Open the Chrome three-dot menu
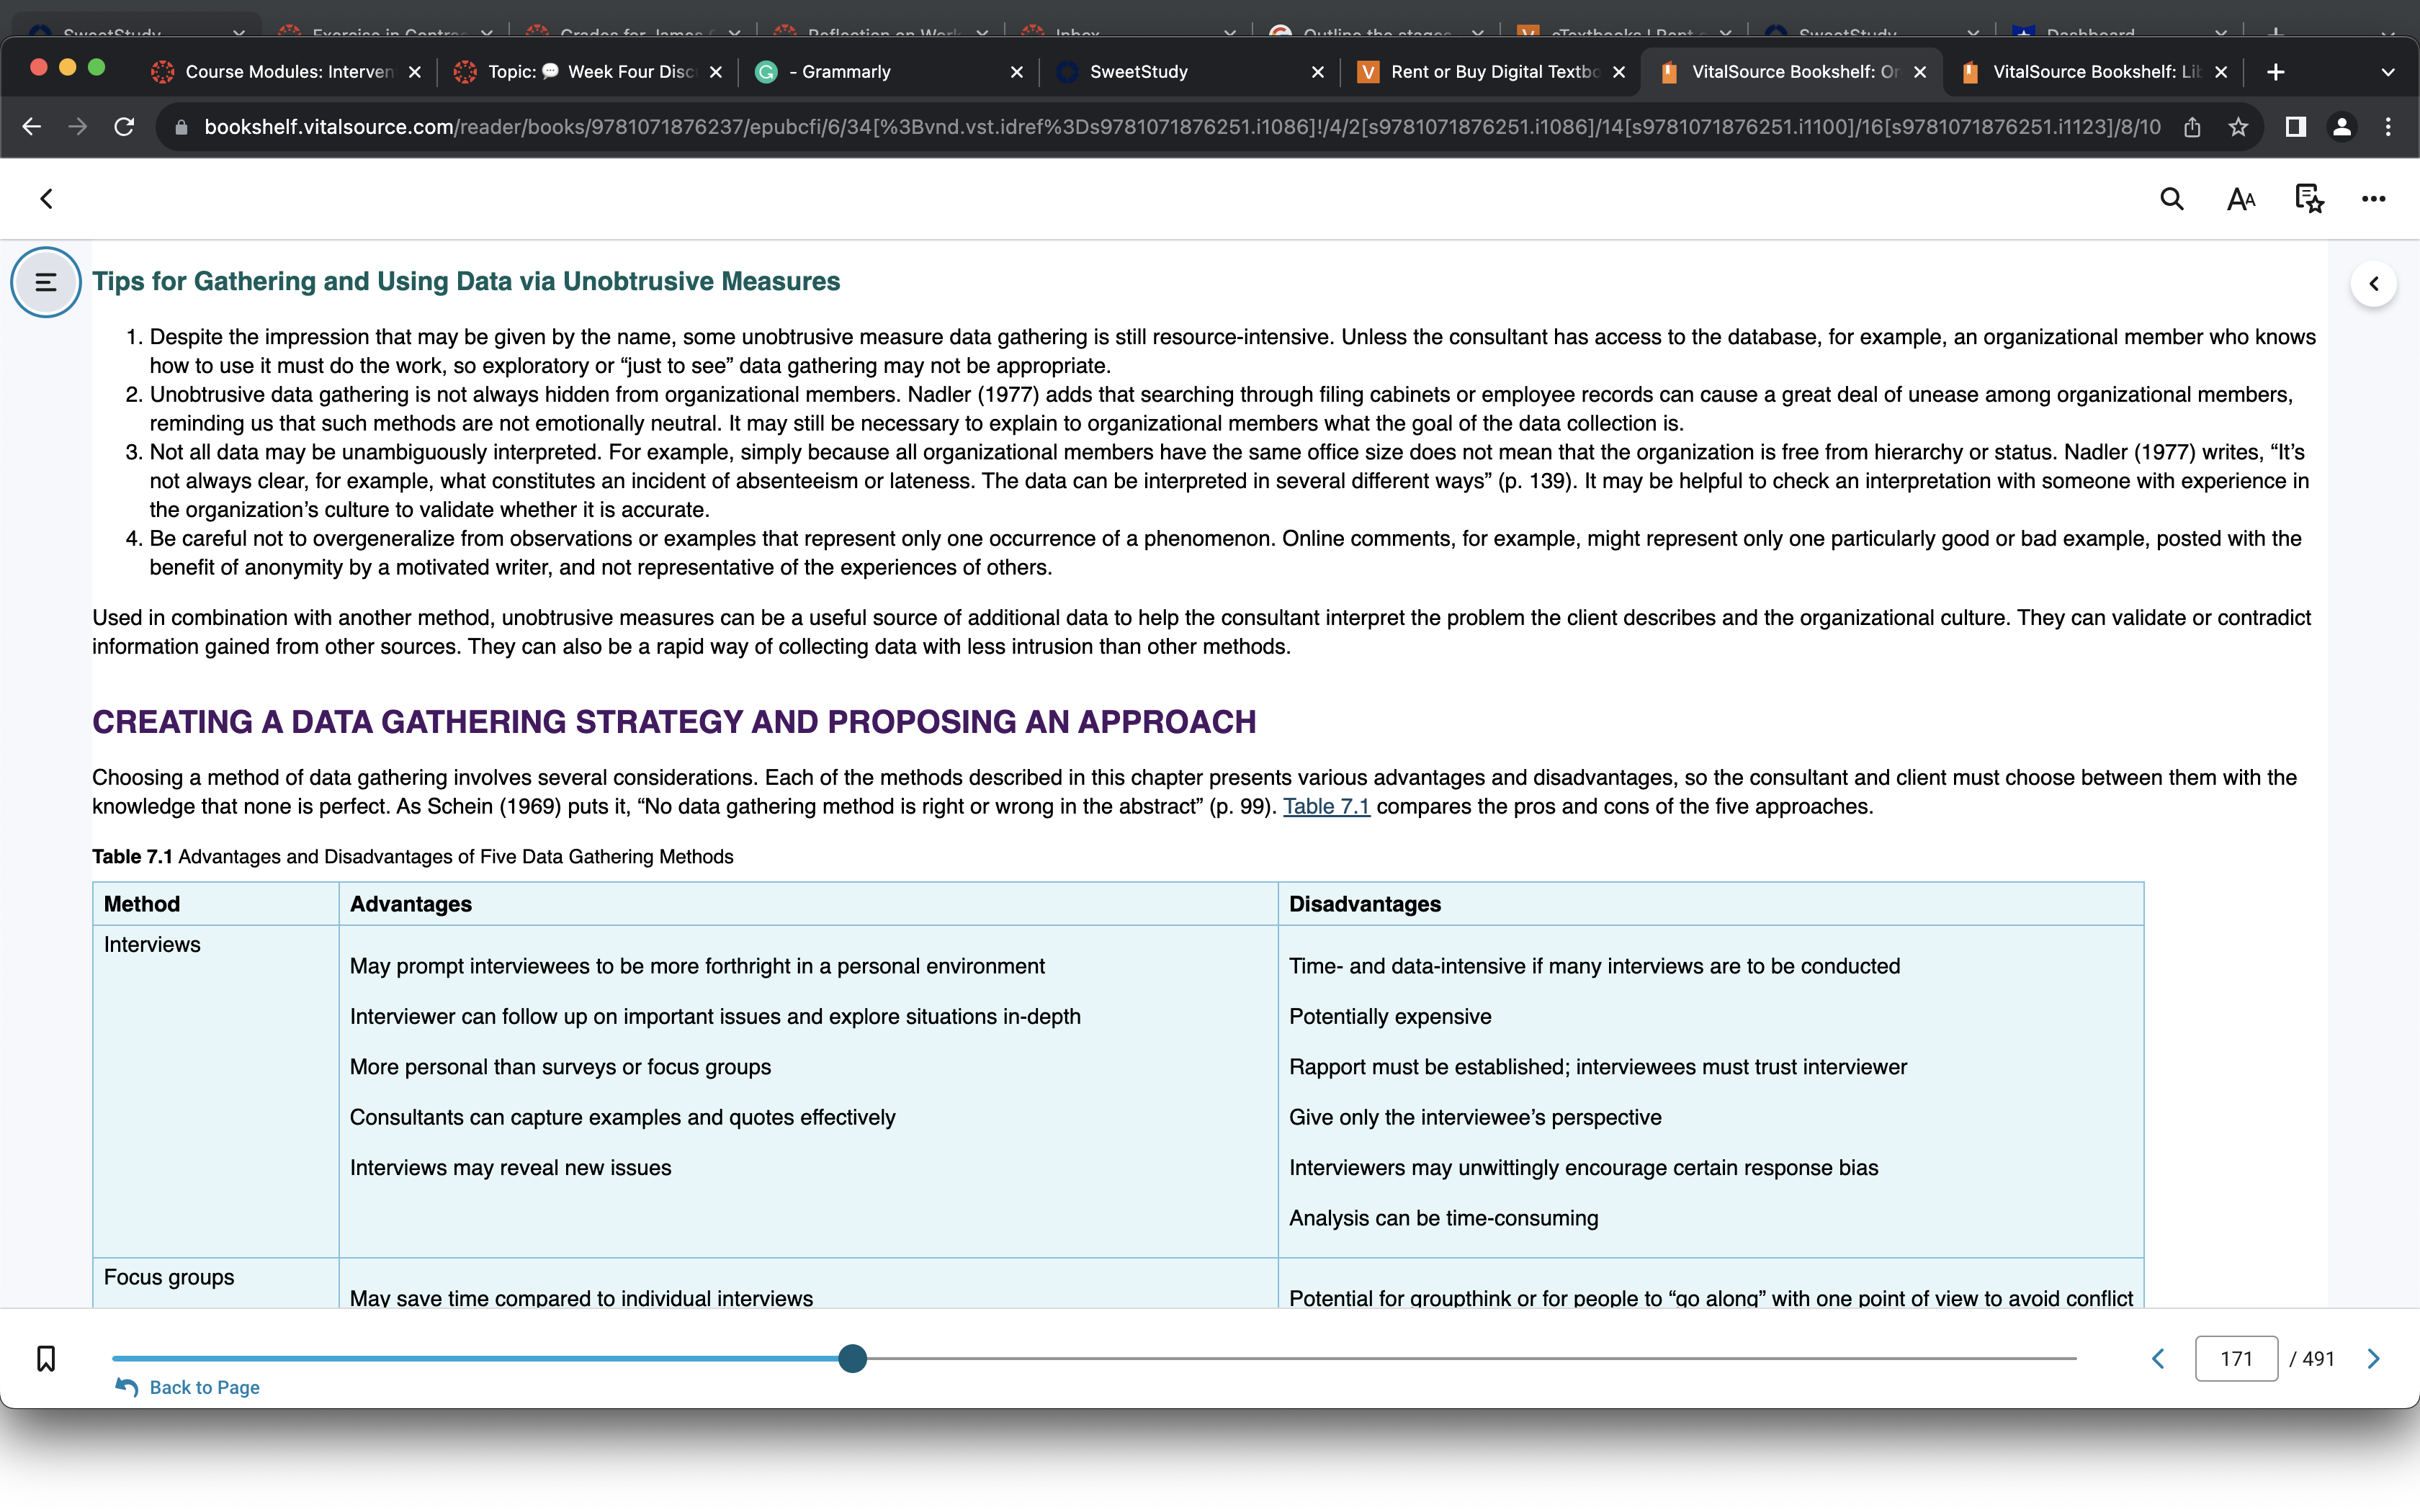The height and width of the screenshot is (1512, 2420). pyautogui.click(x=2388, y=127)
